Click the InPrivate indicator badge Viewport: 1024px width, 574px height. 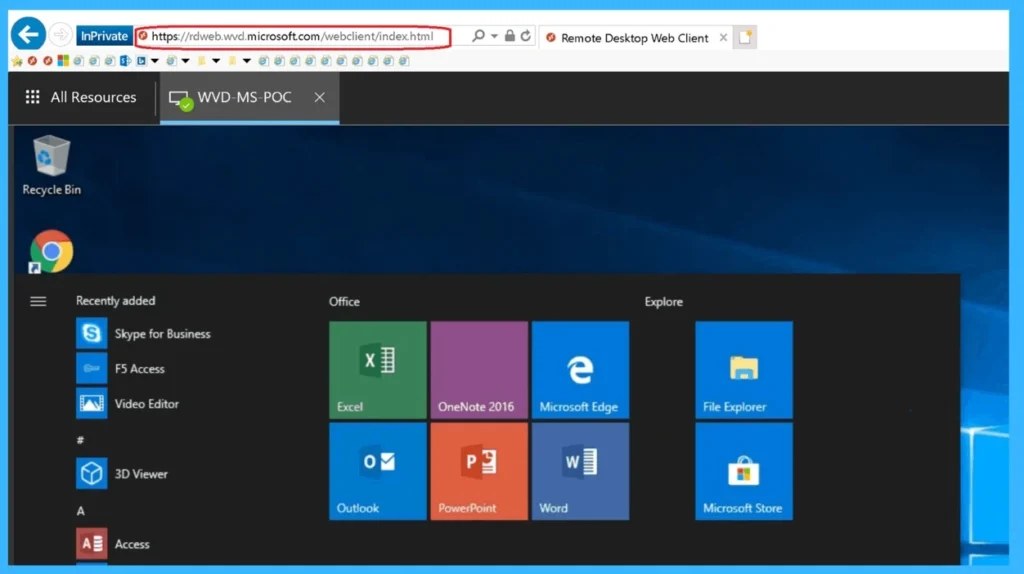[x=104, y=36]
